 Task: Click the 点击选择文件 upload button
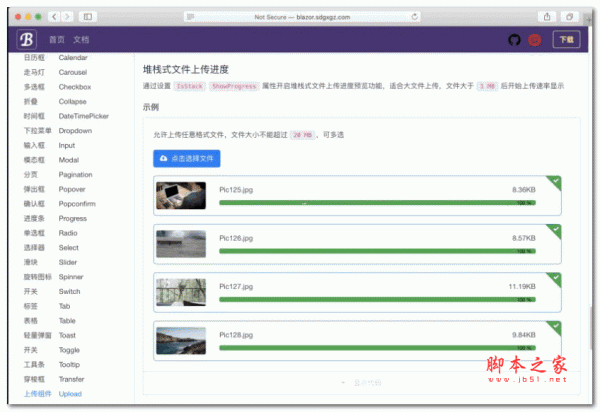[187, 158]
